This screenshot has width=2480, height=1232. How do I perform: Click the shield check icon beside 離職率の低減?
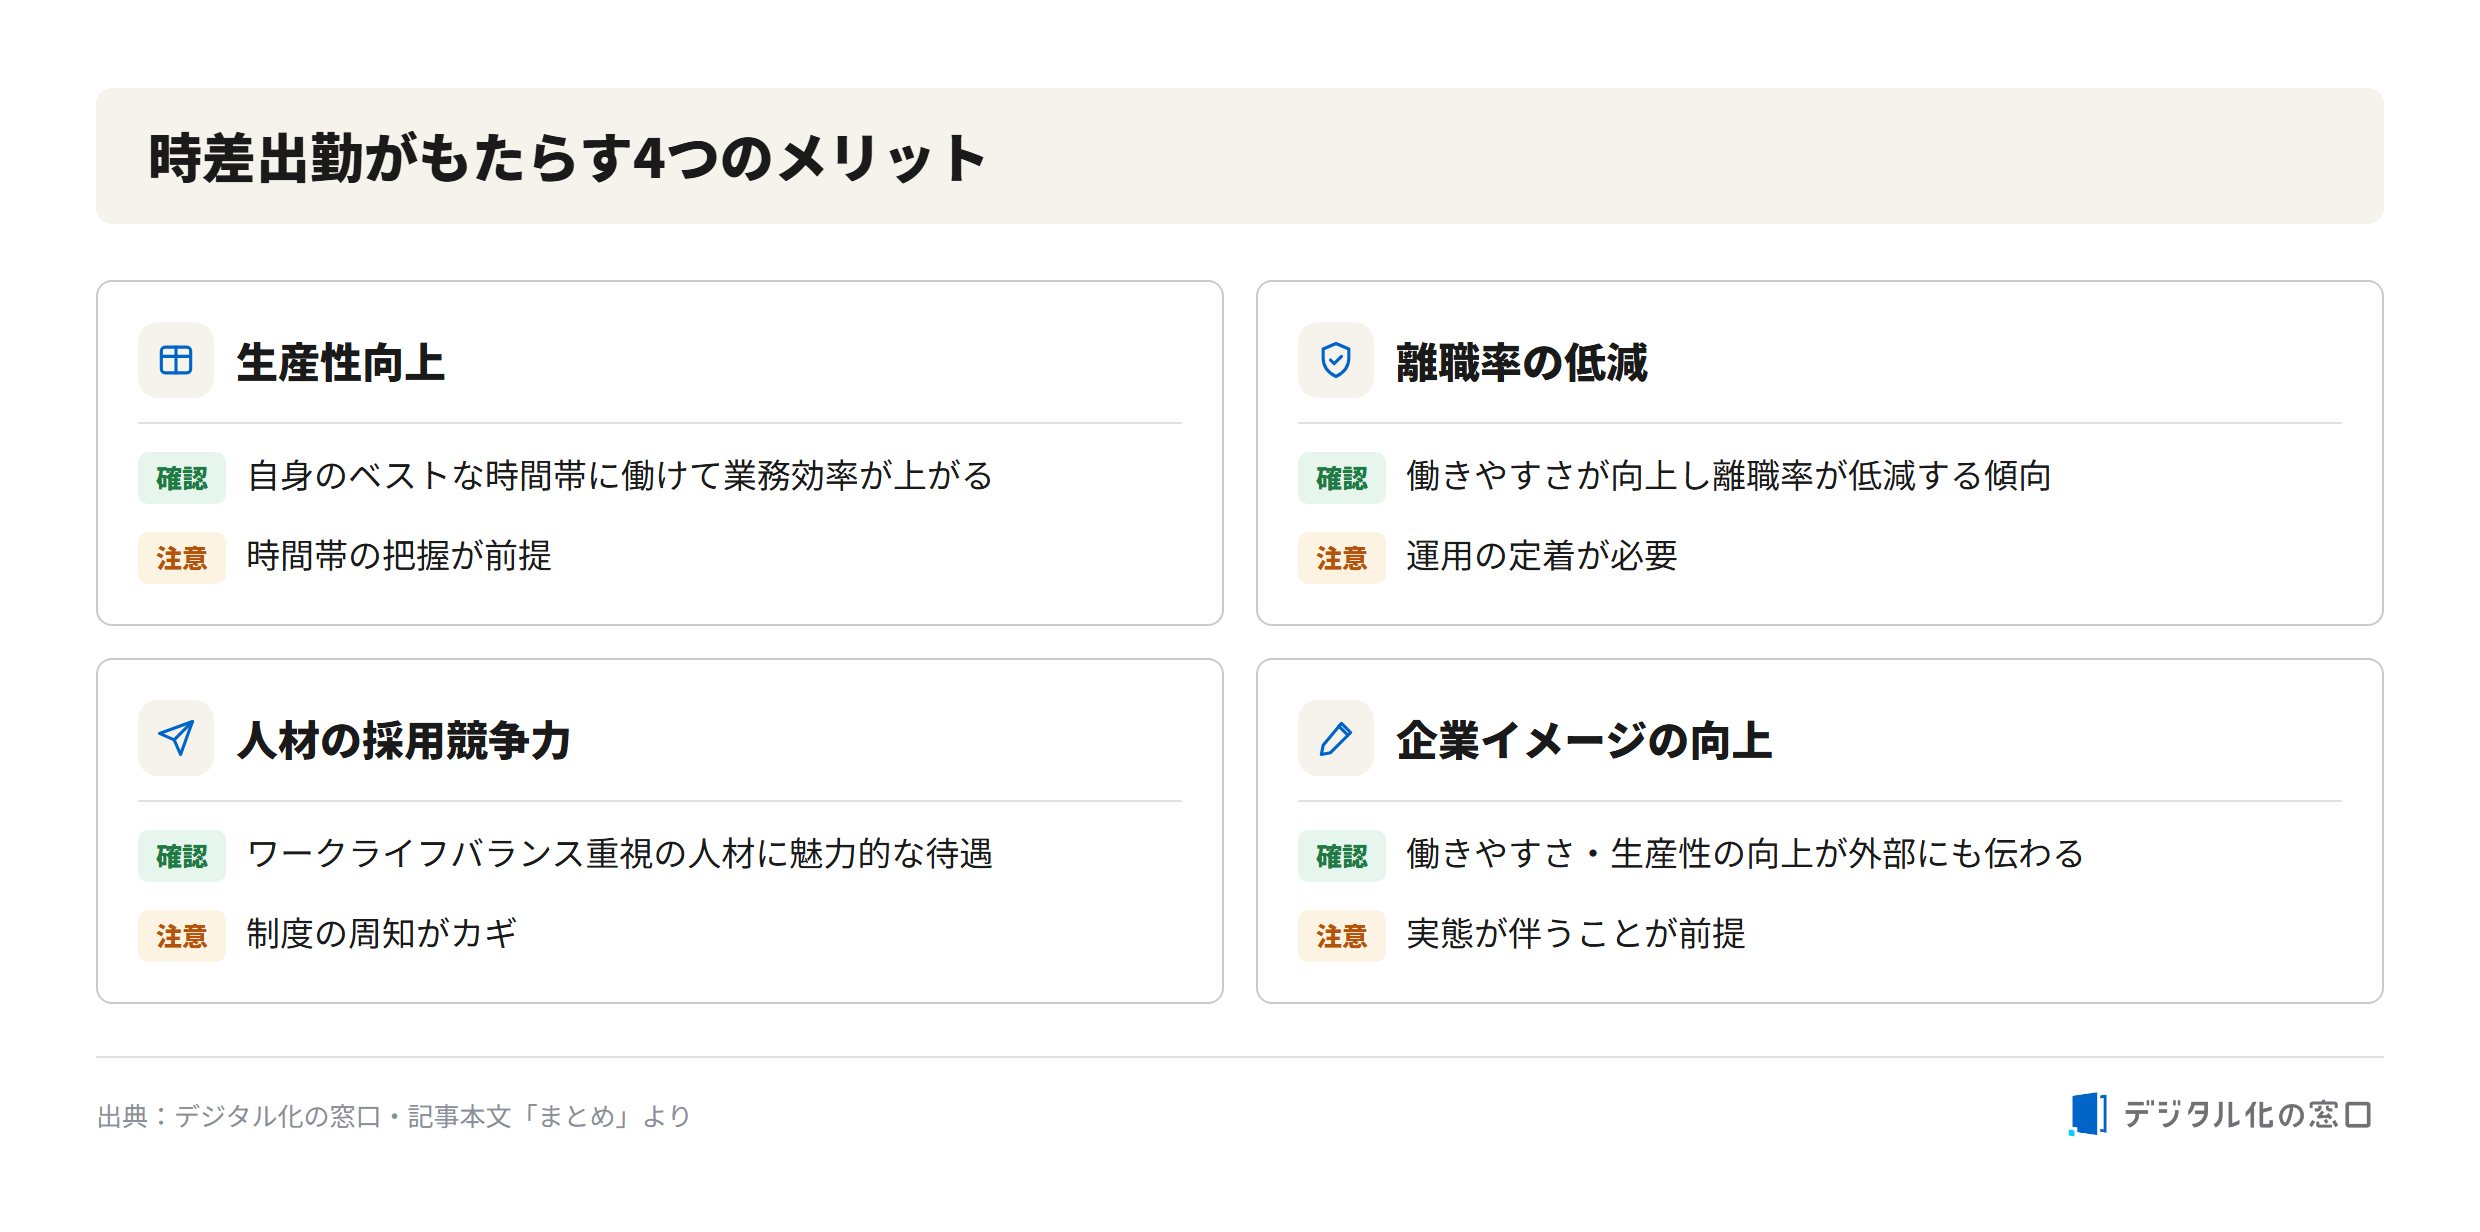pyautogui.click(x=1336, y=360)
